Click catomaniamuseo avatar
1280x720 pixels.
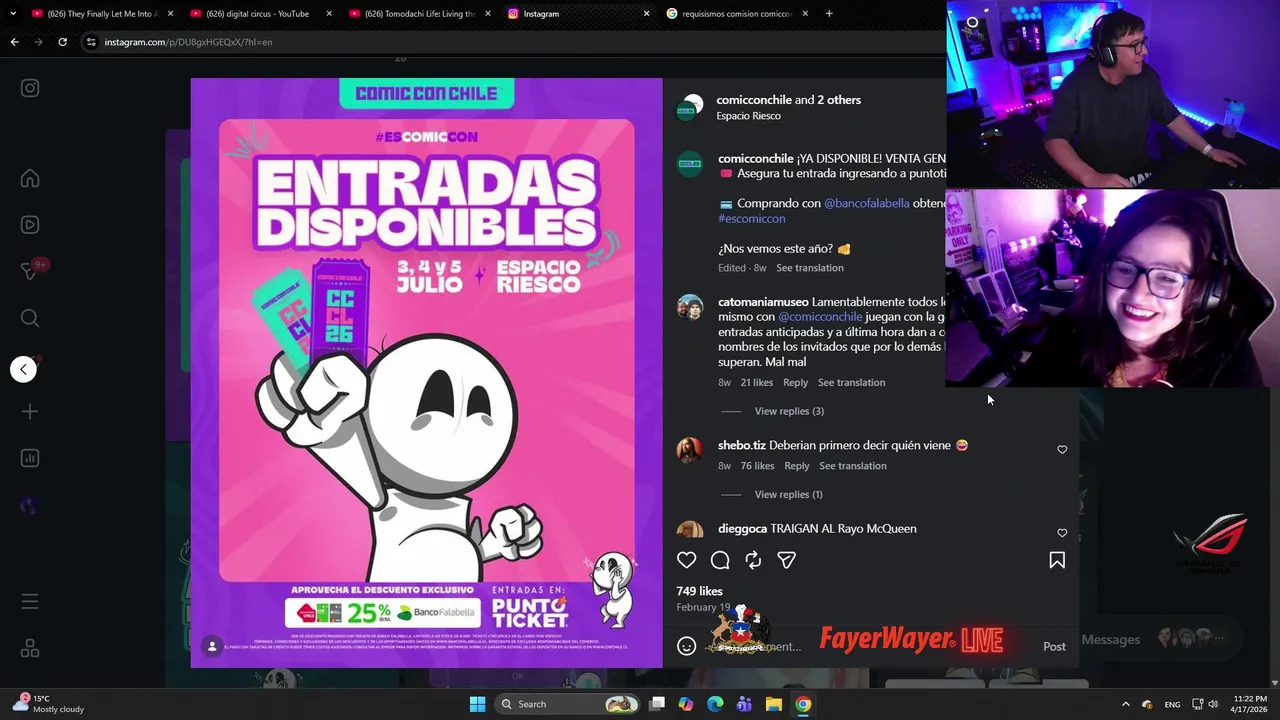tap(690, 307)
